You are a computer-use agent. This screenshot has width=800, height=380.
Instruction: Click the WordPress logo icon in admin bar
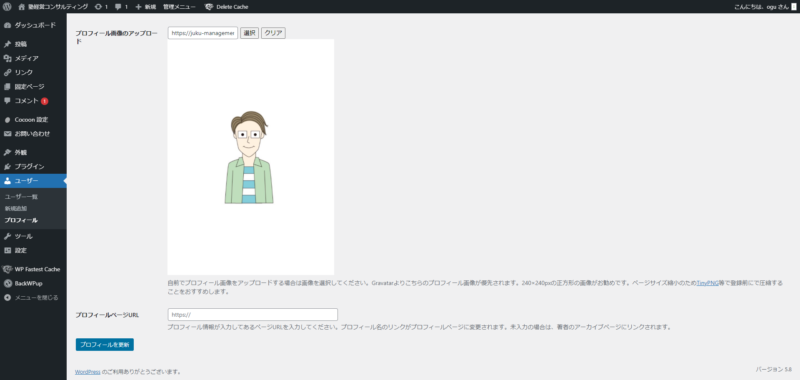pos(7,7)
